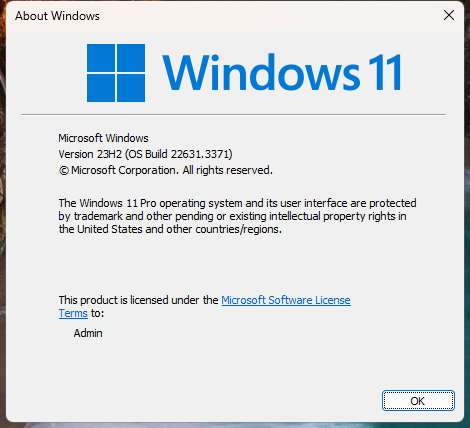Screen dimensions: 470x428
Task: Click the large 'Windows 11' wordmark
Action: [282, 72]
